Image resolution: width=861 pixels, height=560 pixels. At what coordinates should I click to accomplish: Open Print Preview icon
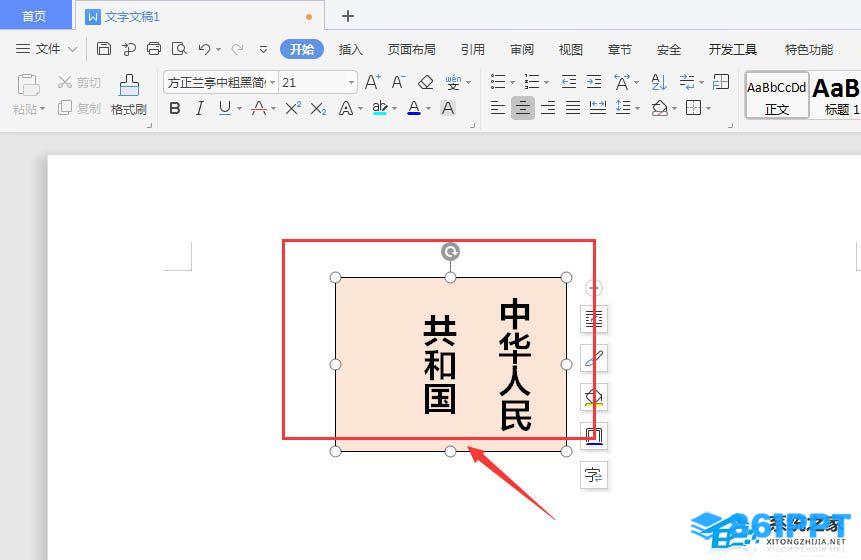(179, 49)
